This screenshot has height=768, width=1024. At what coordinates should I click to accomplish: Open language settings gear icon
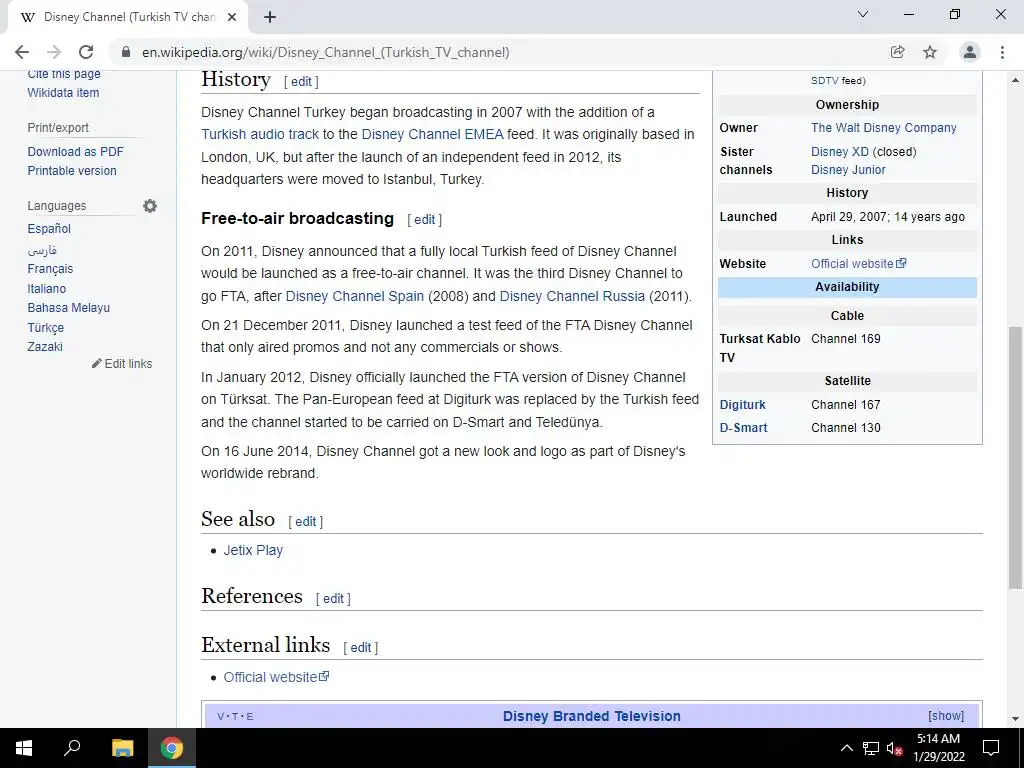click(x=150, y=206)
